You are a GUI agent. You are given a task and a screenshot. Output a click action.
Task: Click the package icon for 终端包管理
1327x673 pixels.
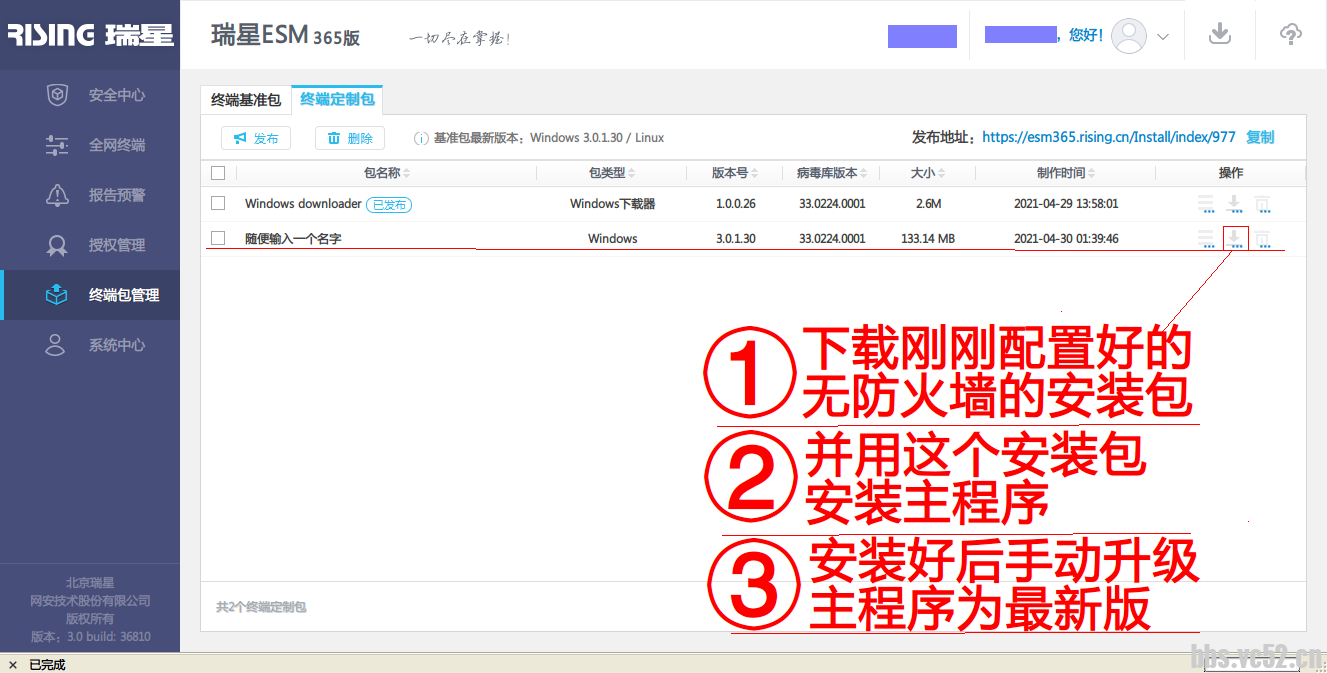tap(57, 295)
